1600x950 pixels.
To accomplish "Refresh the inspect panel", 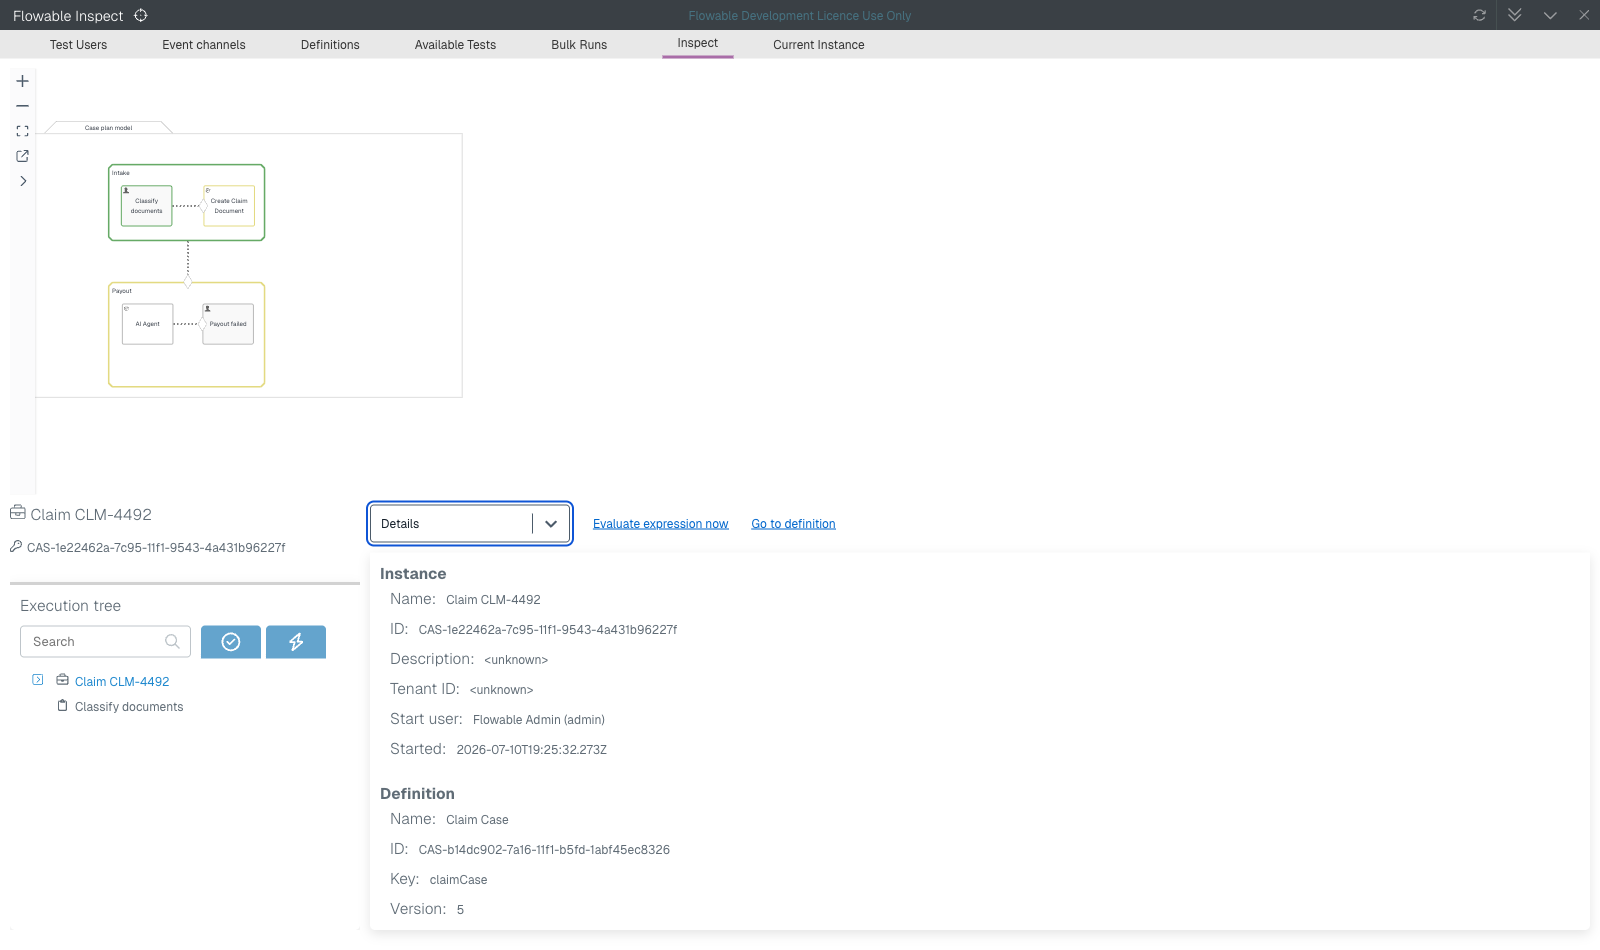I will tap(1479, 15).
